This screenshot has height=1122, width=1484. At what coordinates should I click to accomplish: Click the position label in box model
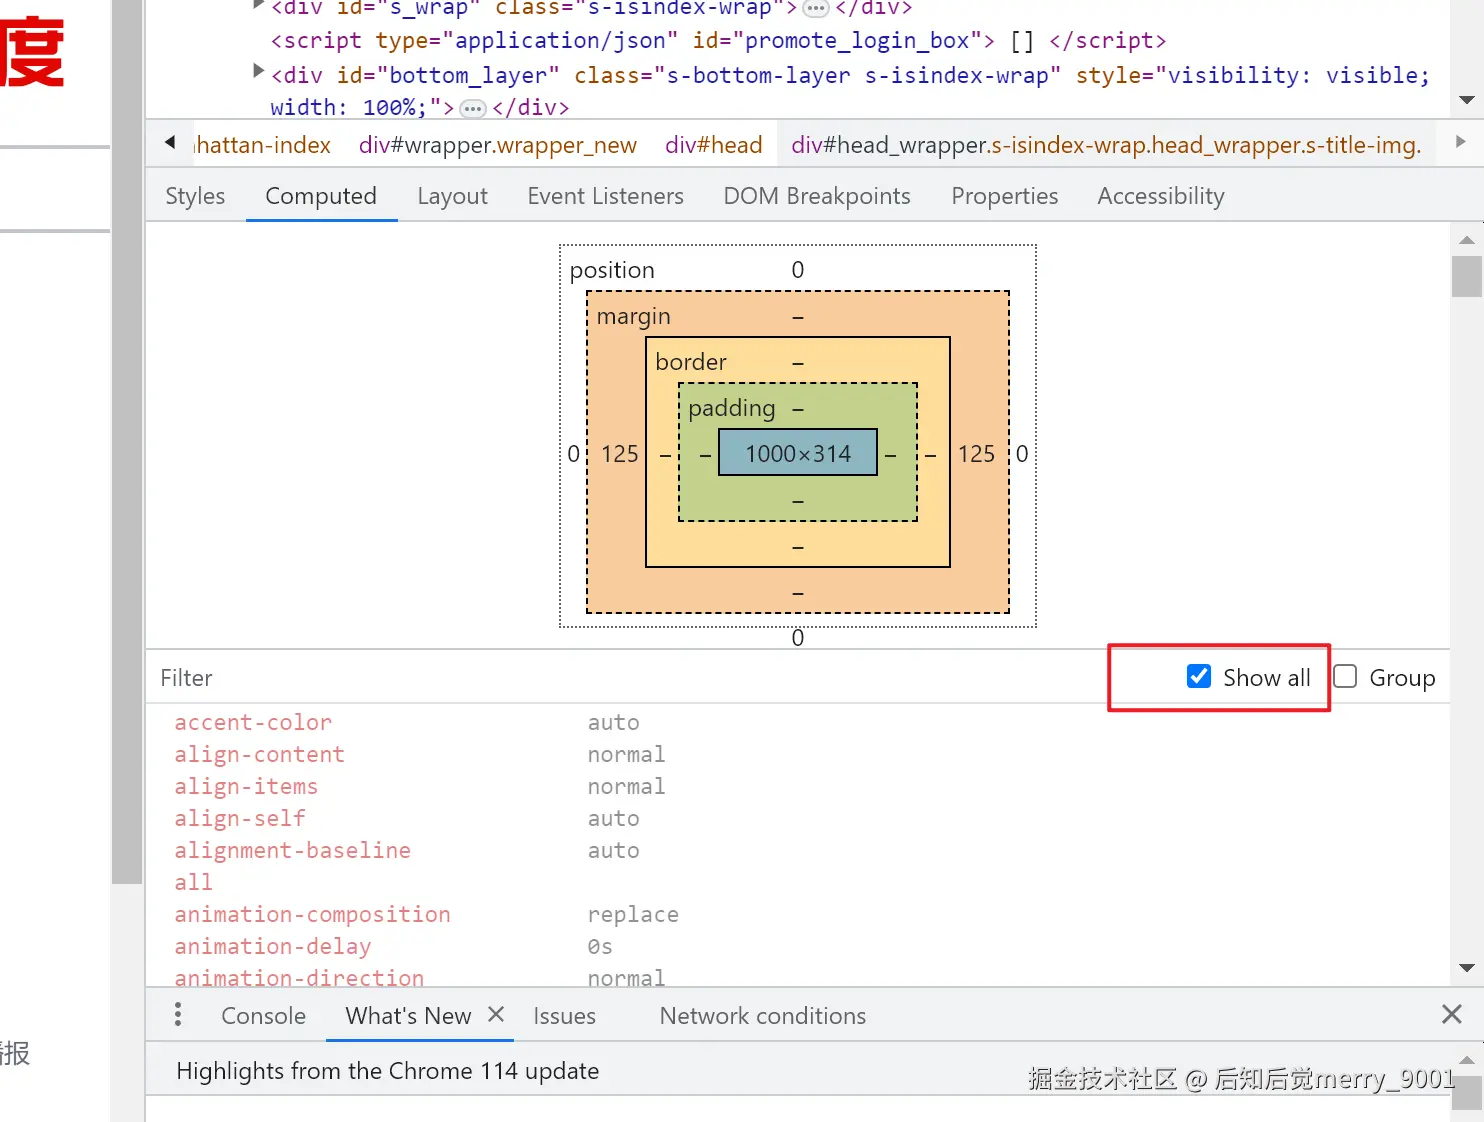(611, 270)
